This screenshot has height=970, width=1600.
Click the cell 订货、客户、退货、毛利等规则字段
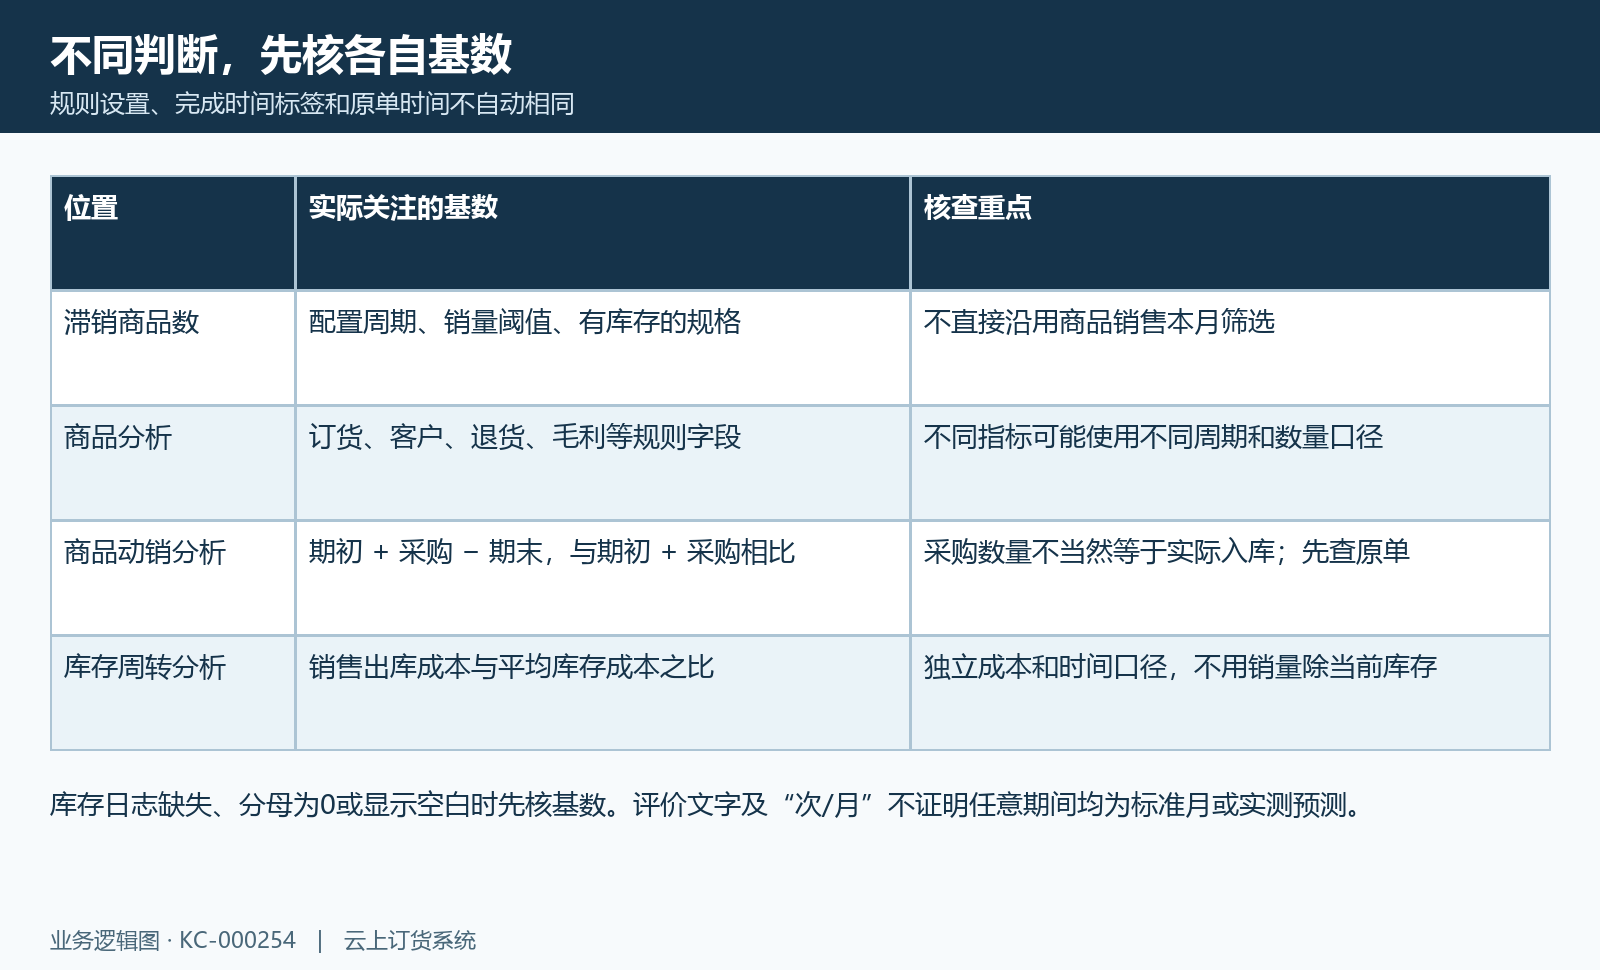tap(602, 463)
